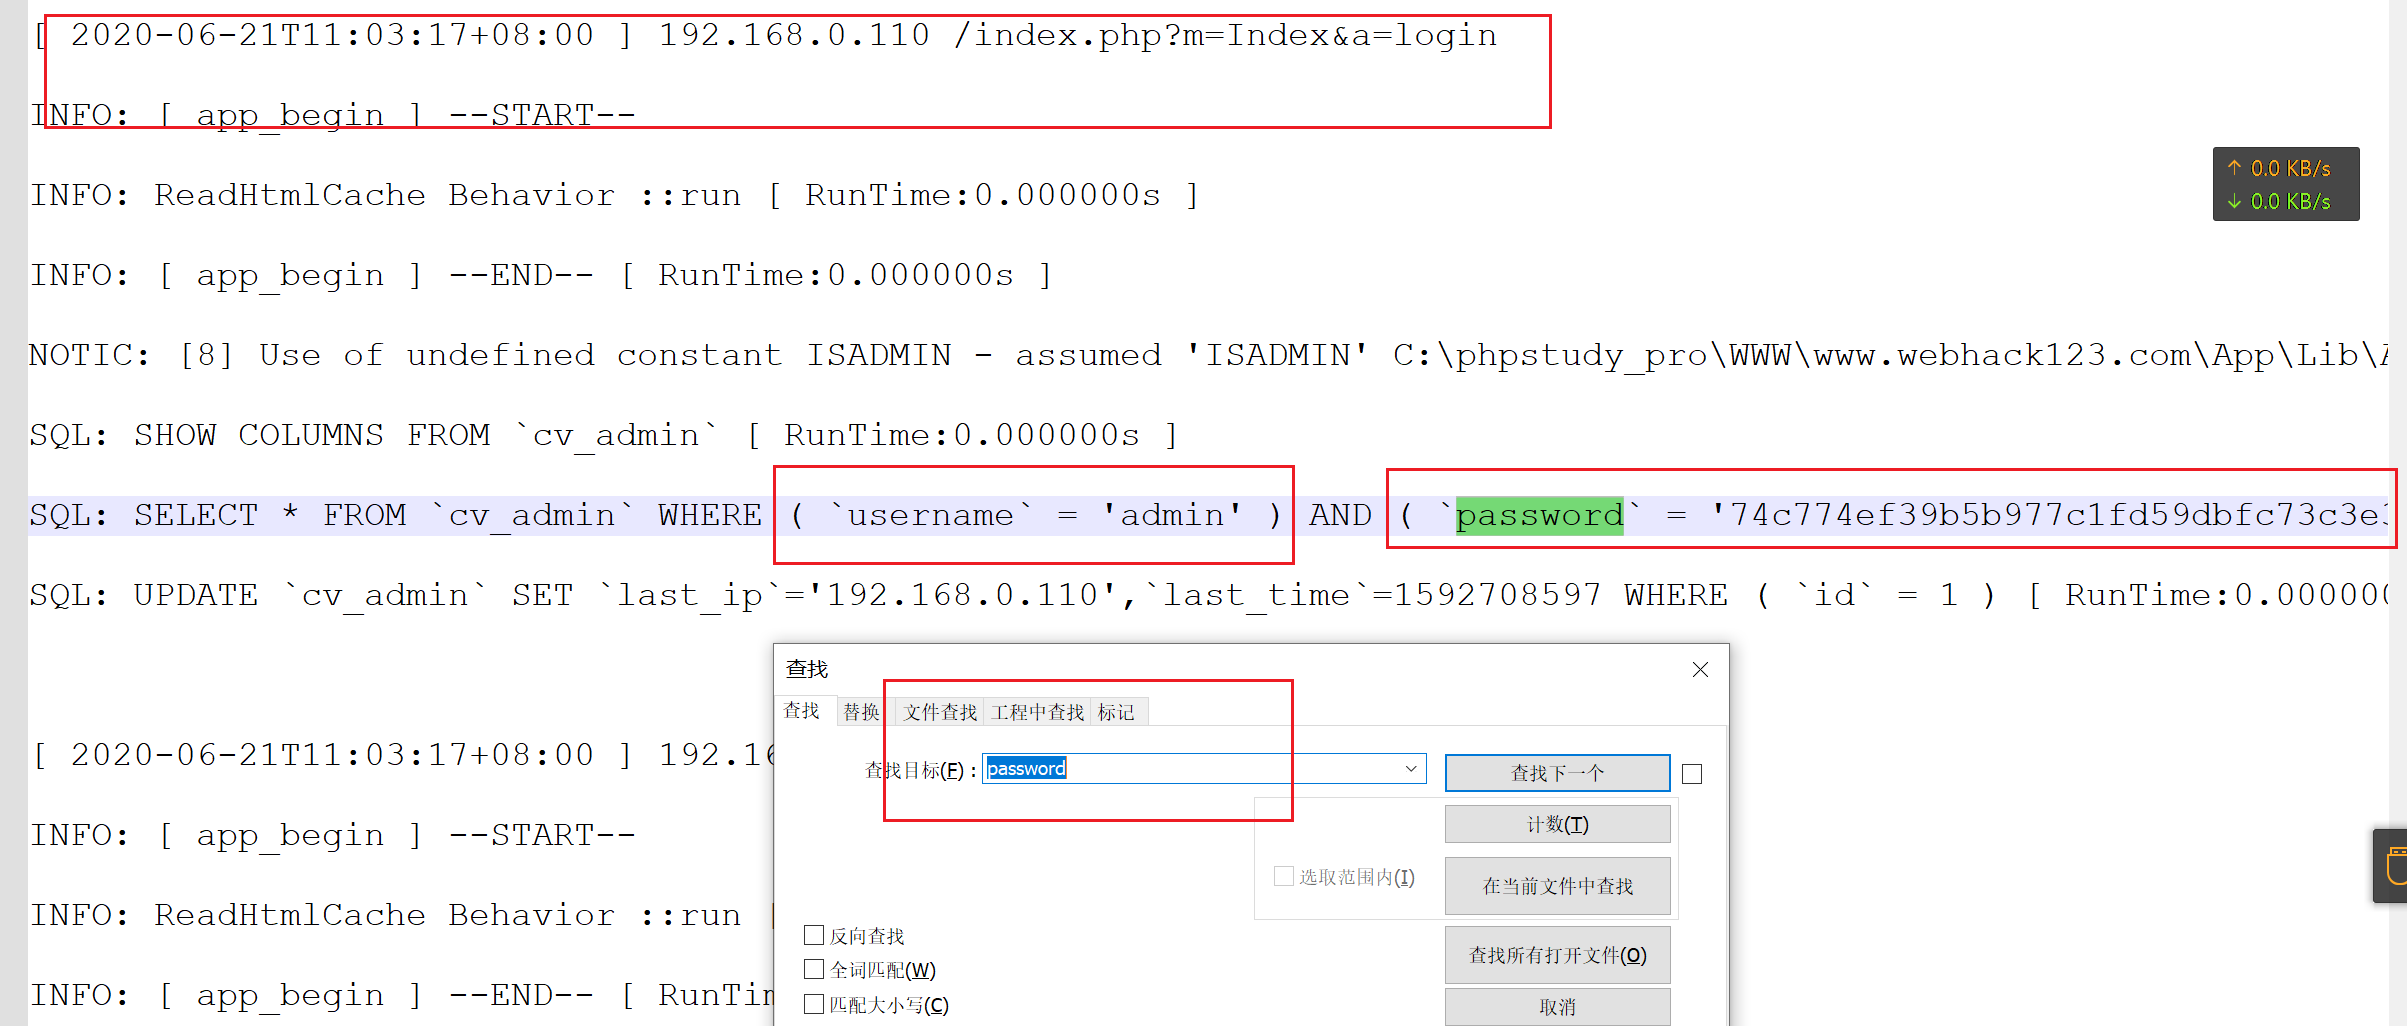Click the 查找下一个 (Find Next) button
This screenshot has height=1026, width=2407.
1557,773
